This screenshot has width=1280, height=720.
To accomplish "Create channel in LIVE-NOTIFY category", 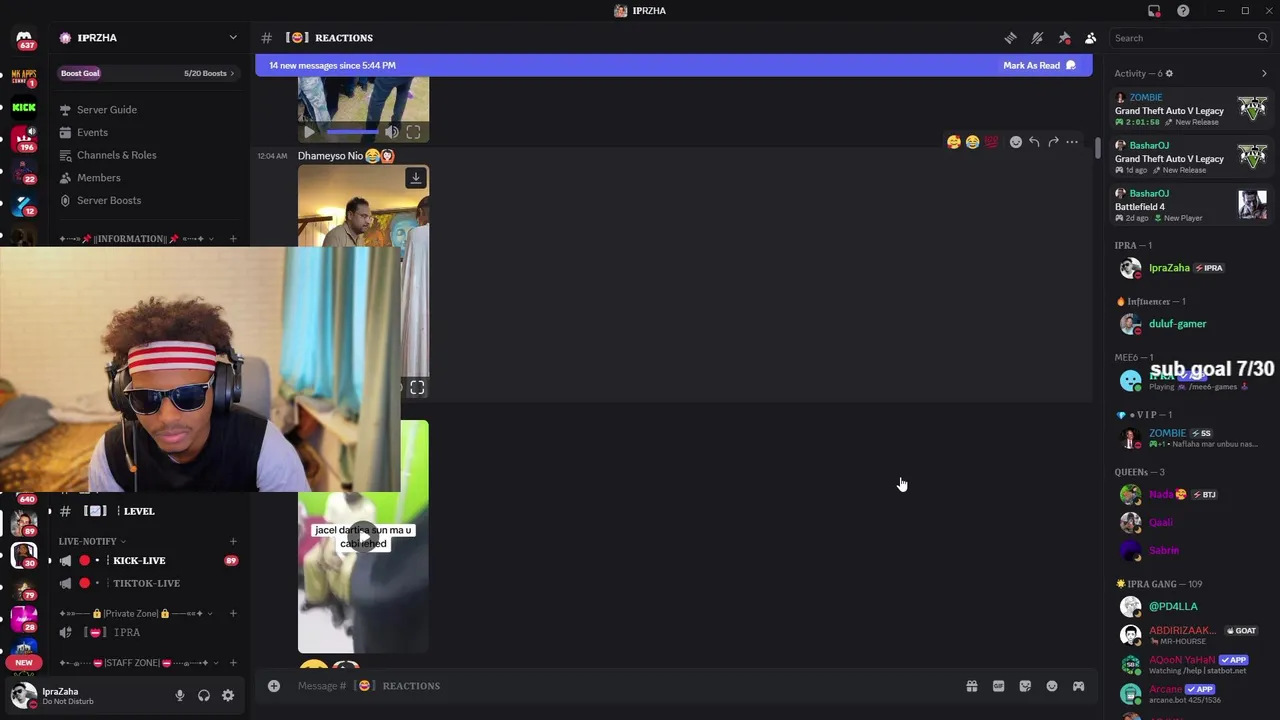I will tap(233, 541).
